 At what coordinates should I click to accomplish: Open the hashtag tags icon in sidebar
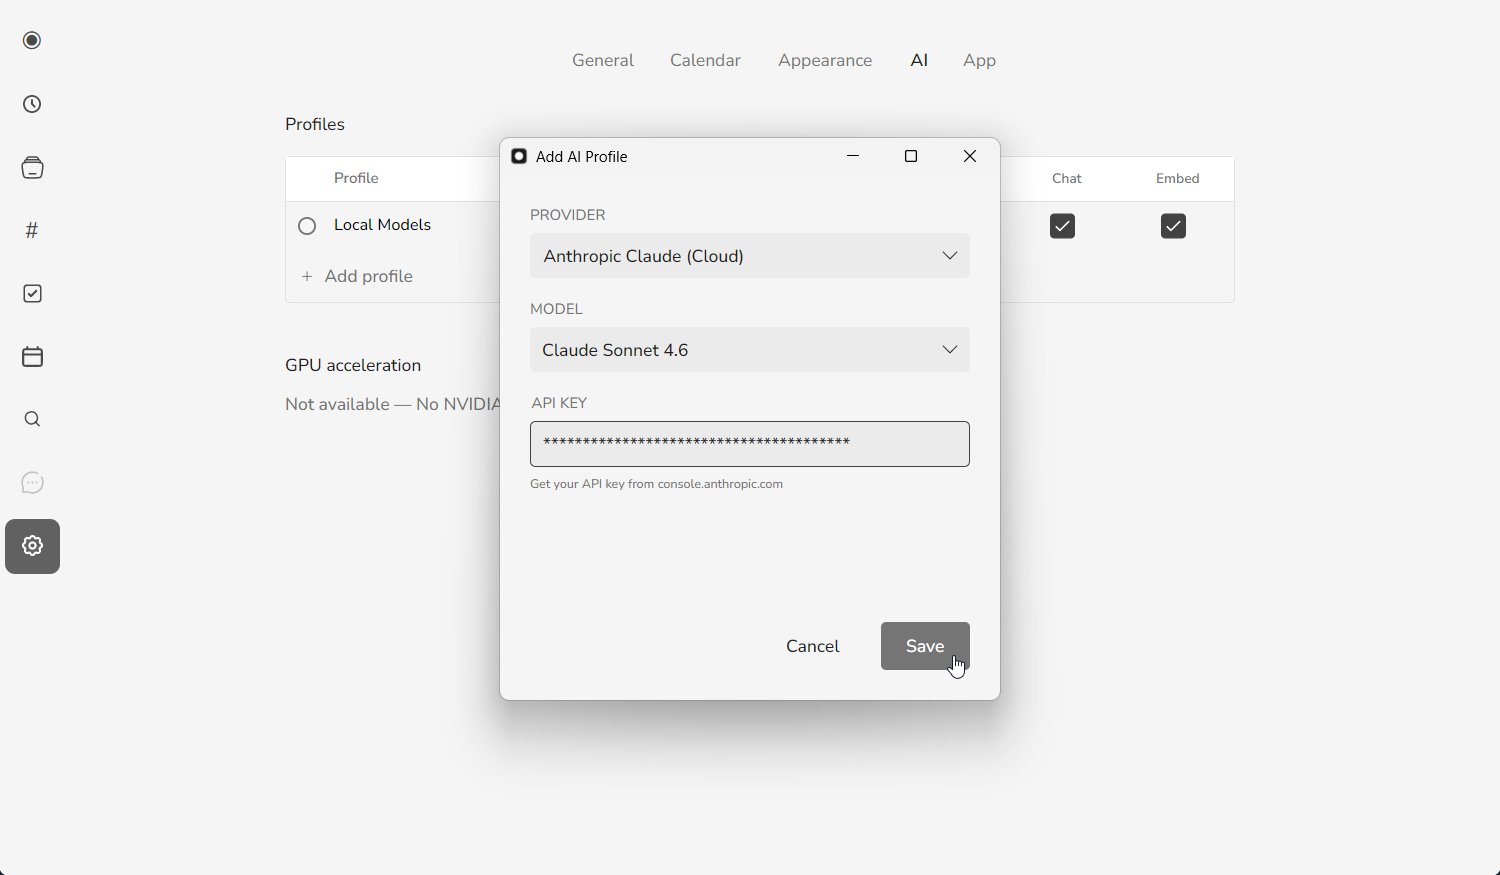pos(32,231)
